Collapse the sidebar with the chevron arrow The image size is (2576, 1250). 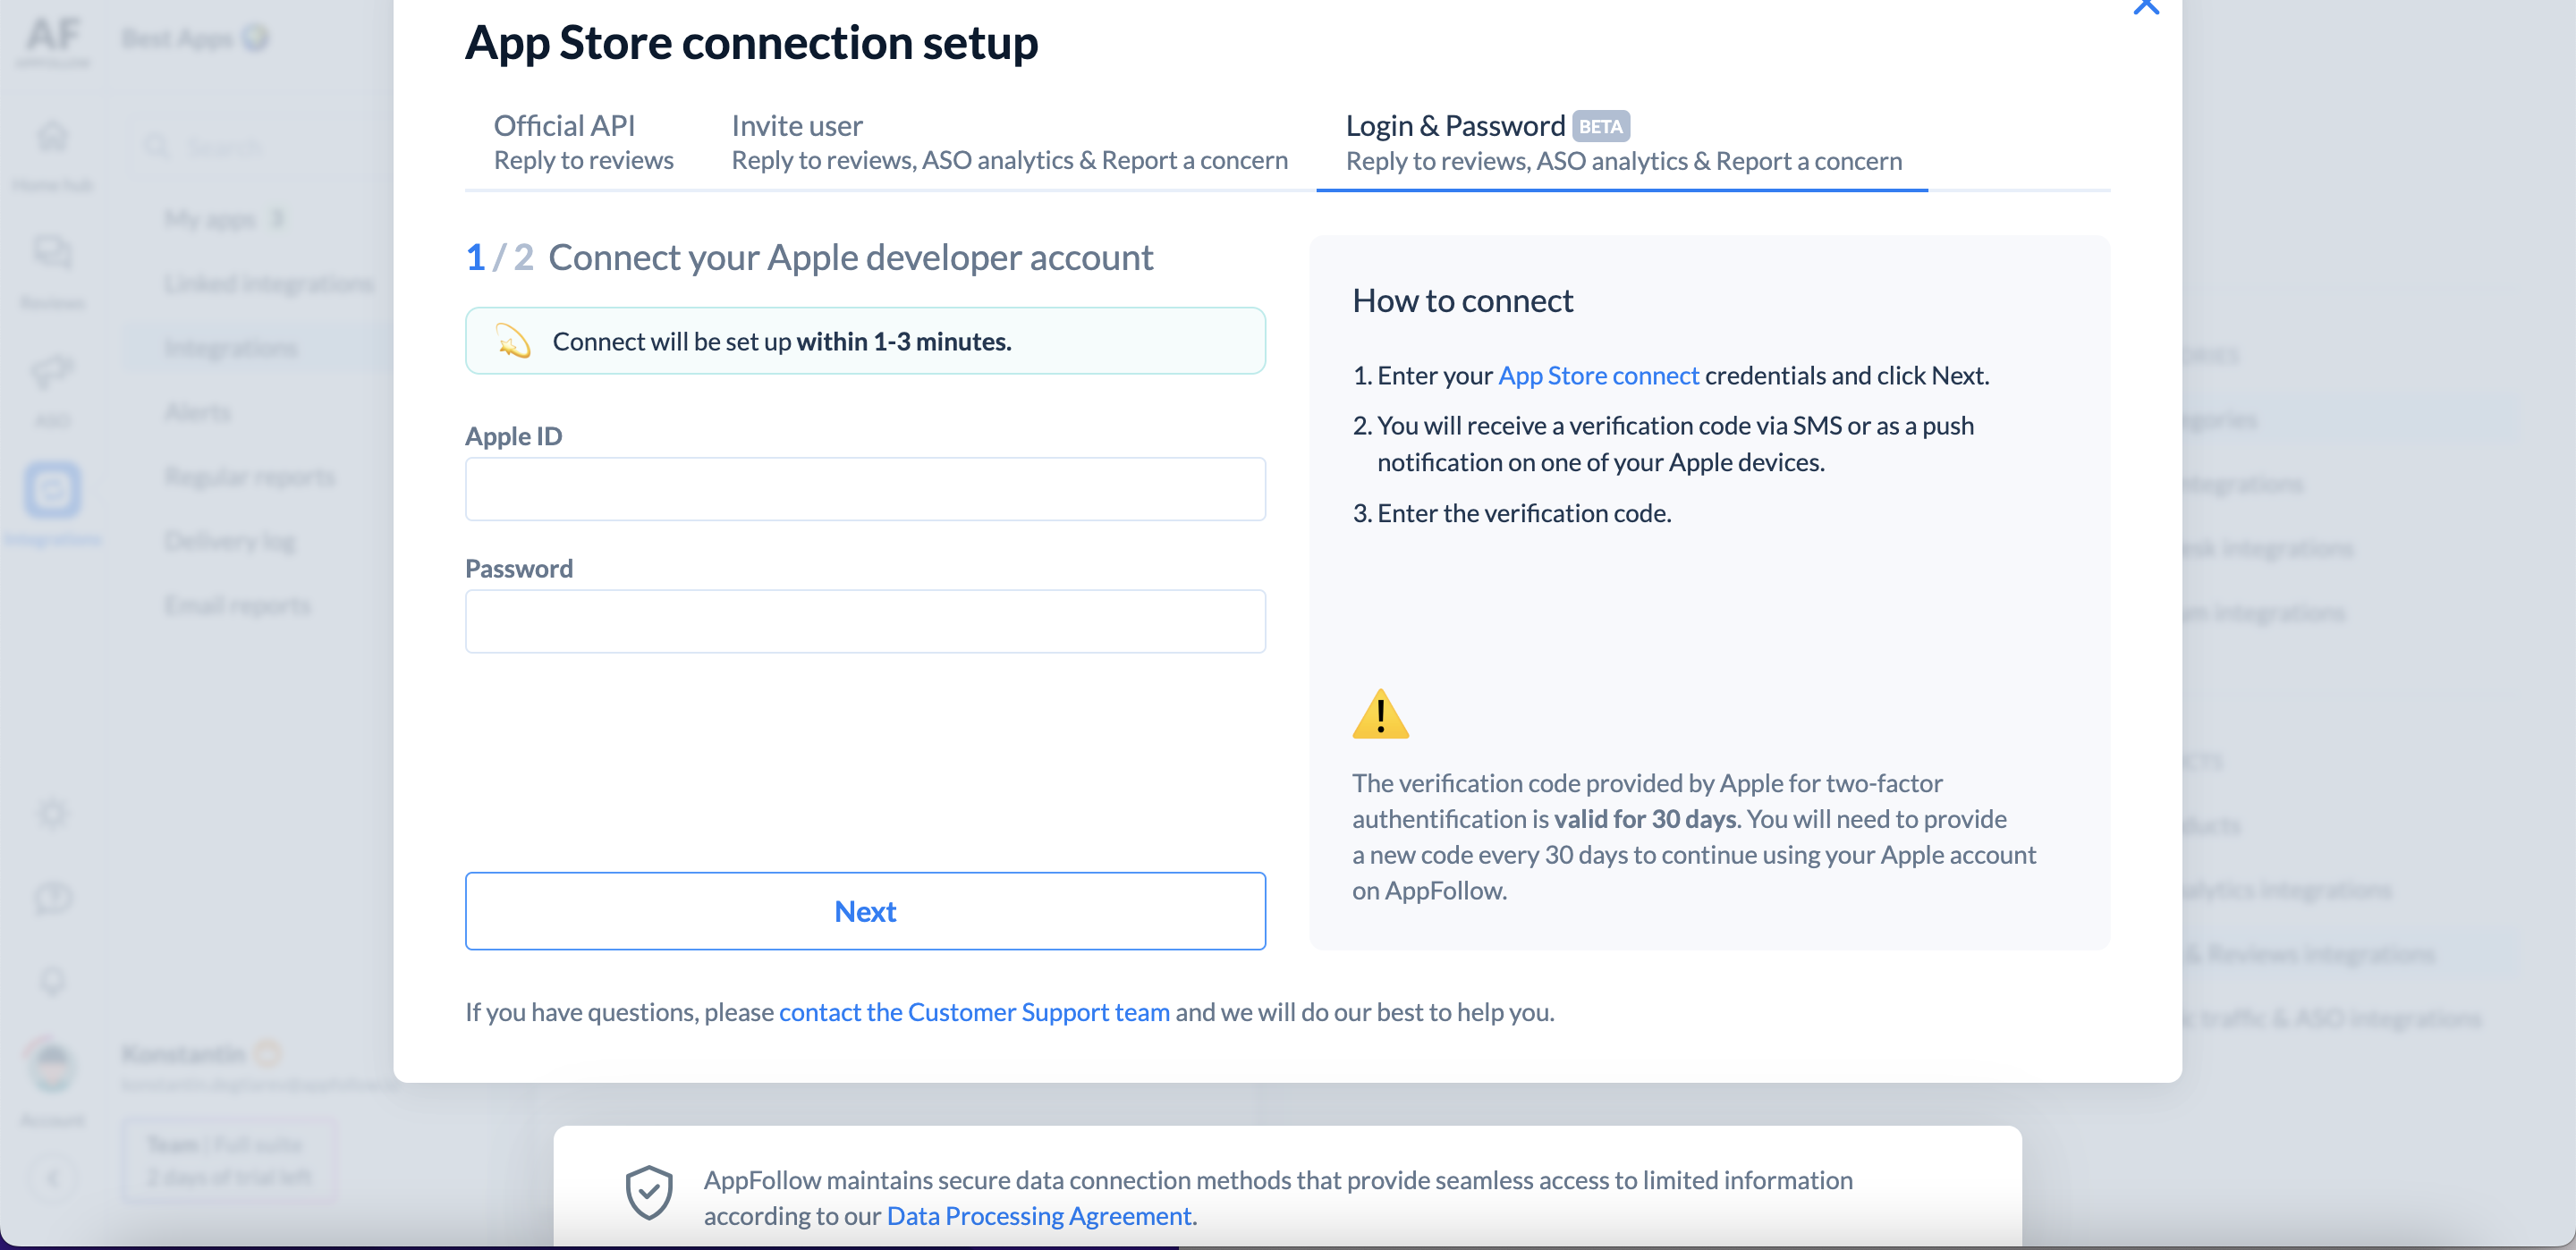point(53,1178)
